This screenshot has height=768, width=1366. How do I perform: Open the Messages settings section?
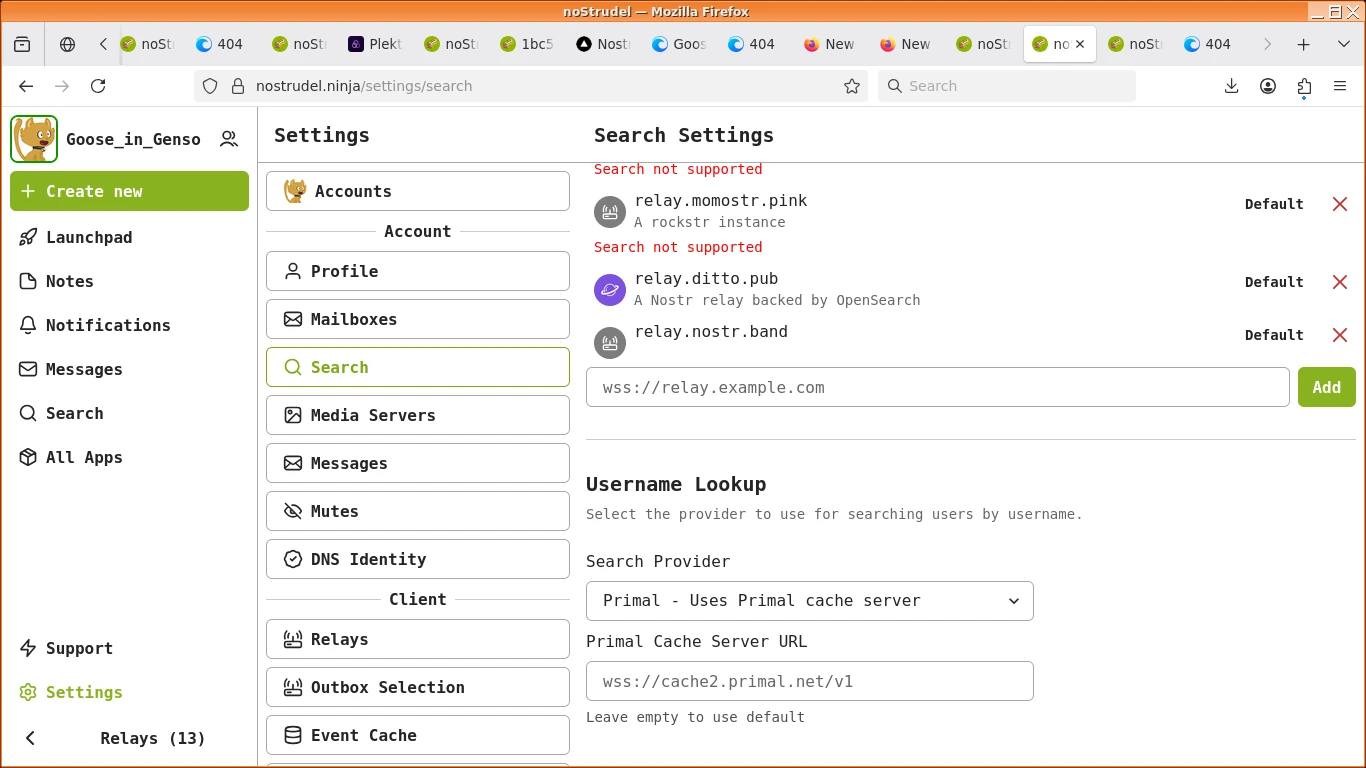418,463
